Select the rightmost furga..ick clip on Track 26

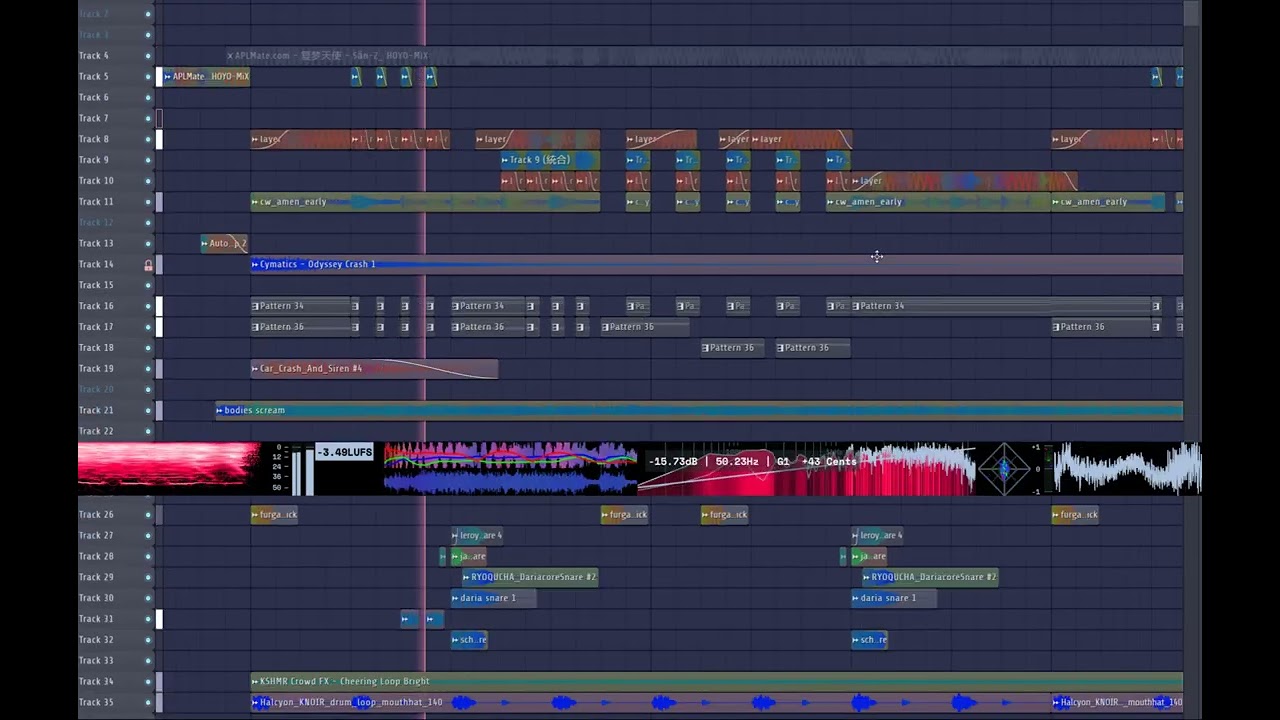click(x=1075, y=515)
